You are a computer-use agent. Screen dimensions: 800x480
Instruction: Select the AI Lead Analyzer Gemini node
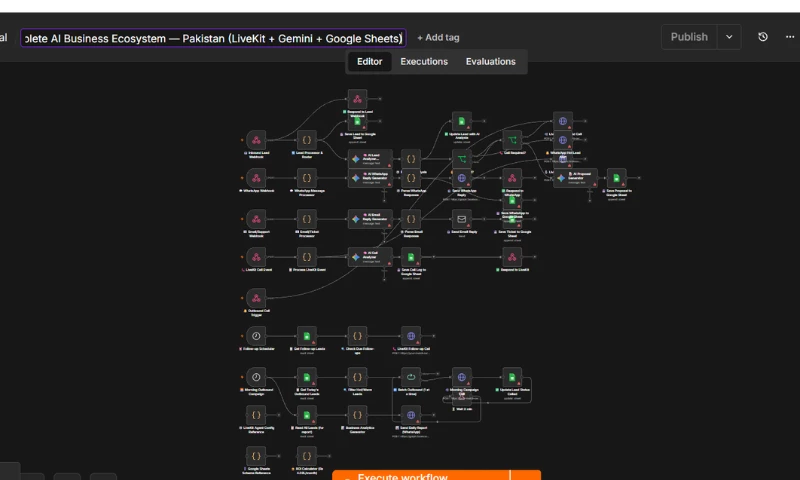tap(370, 159)
